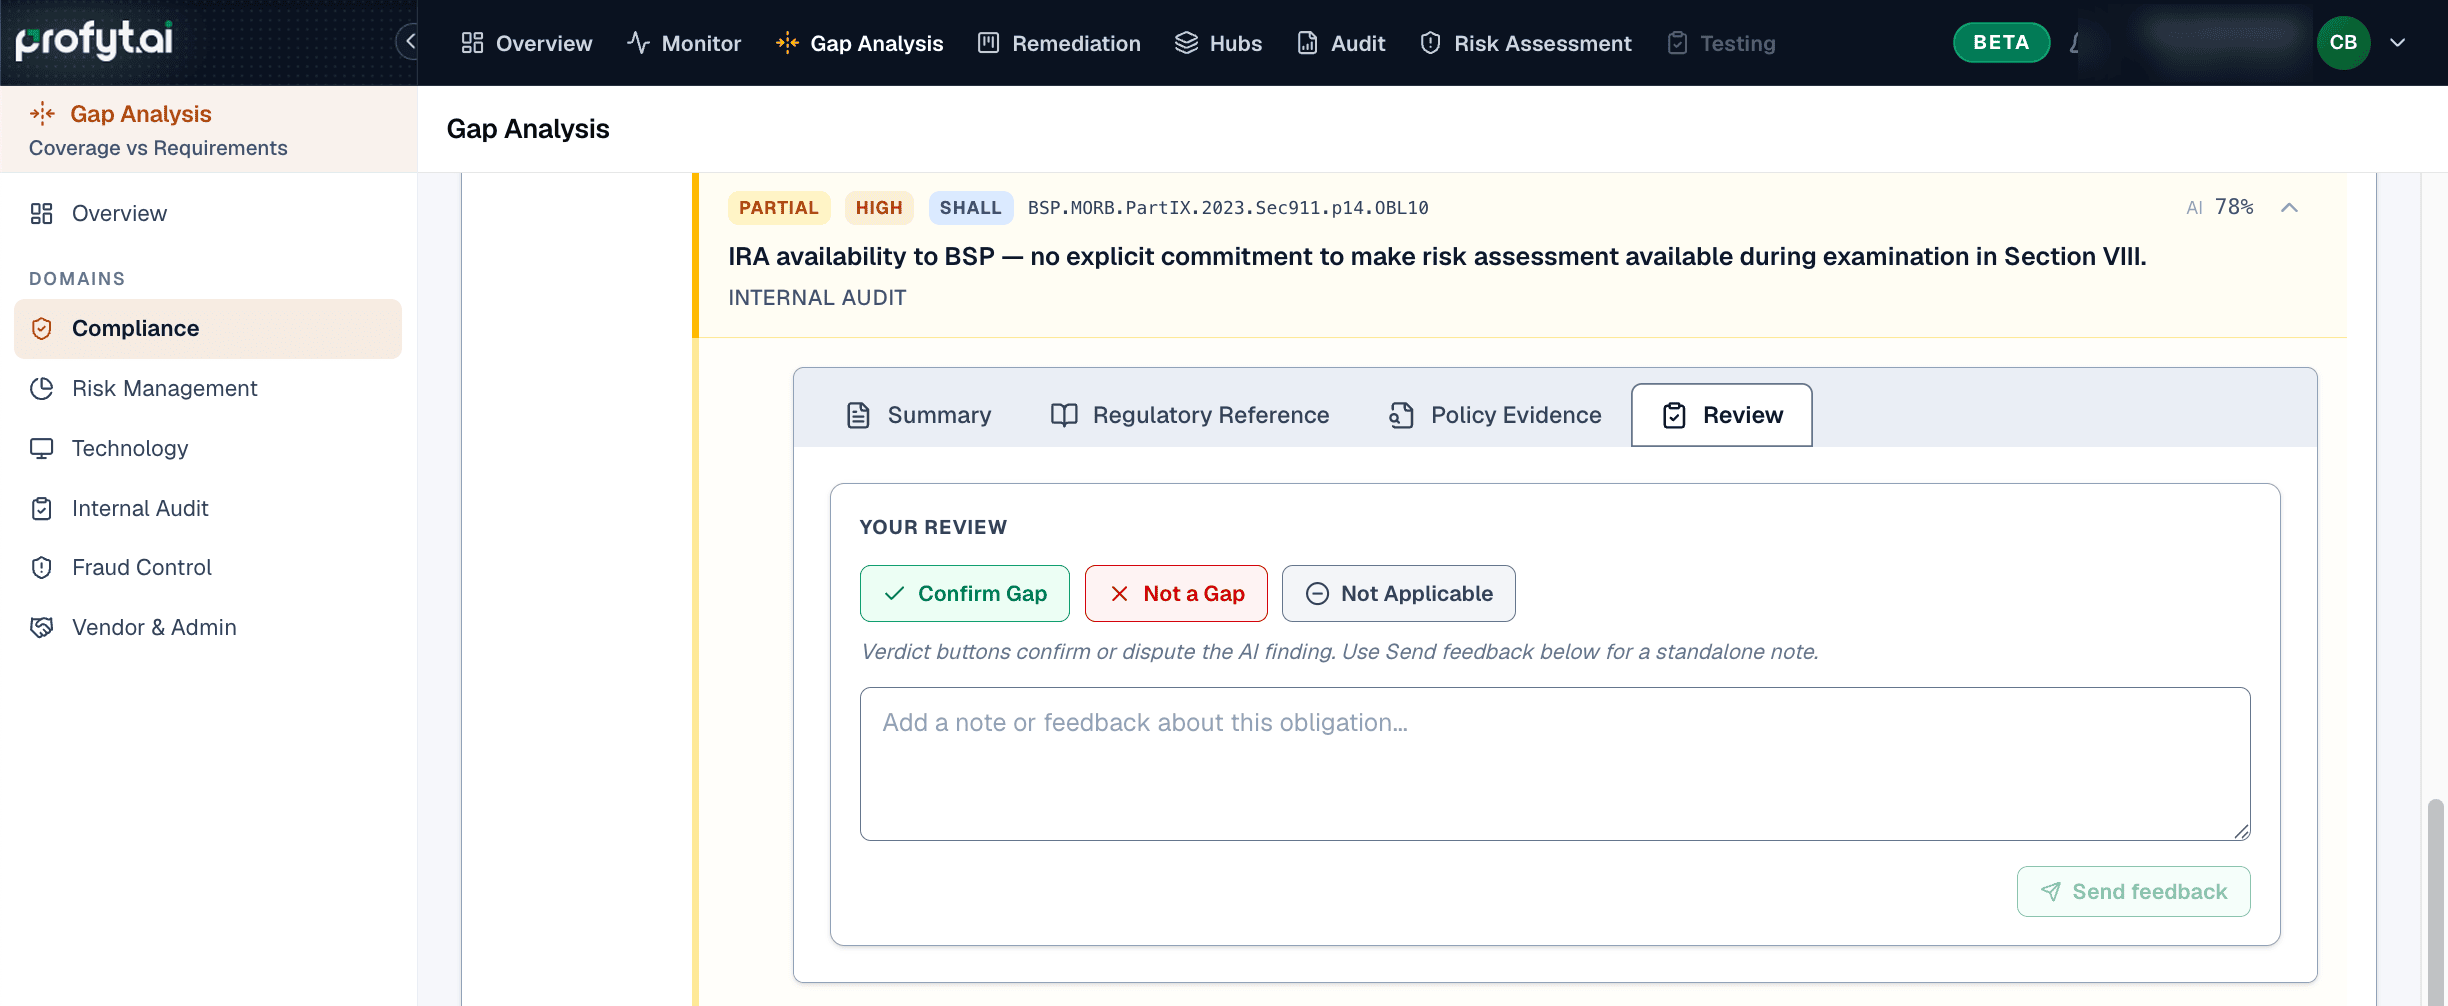Viewport: 2448px width, 1006px height.
Task: Click the Vendor & Admin handshake icon
Action: coord(41,627)
